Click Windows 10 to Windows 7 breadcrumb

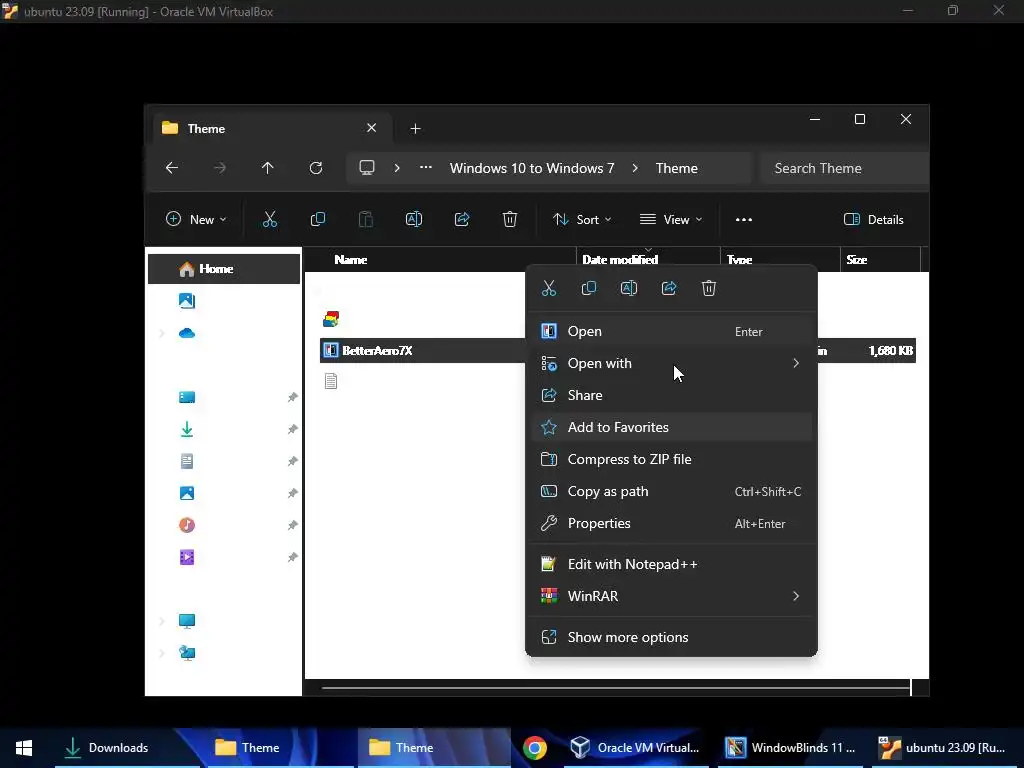tap(532, 168)
